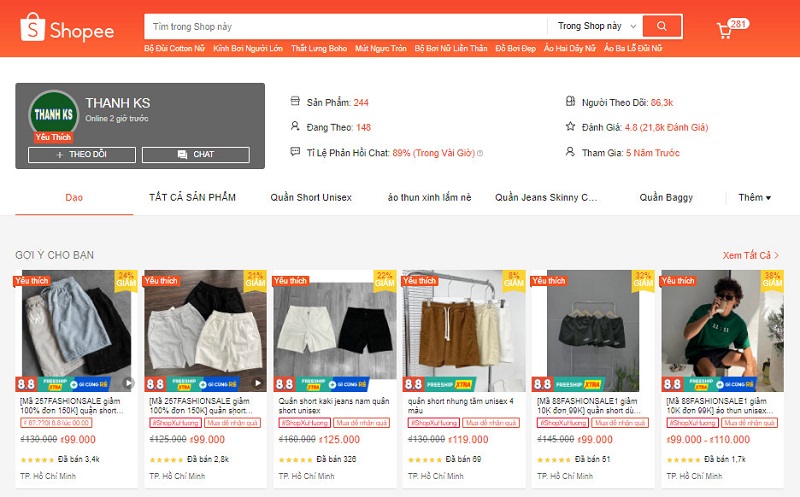800x497 pixels.
Task: Expand the 'Trong Shop này' search scope dropdown
Action: click(x=595, y=26)
